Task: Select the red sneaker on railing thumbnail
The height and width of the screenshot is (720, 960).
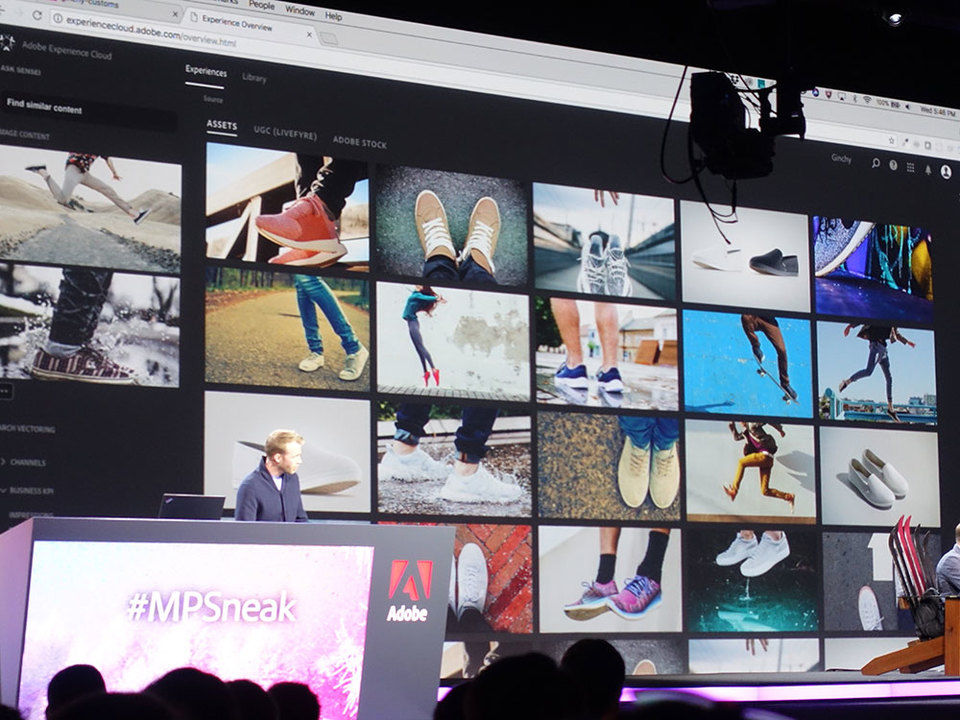Action: click(287, 205)
